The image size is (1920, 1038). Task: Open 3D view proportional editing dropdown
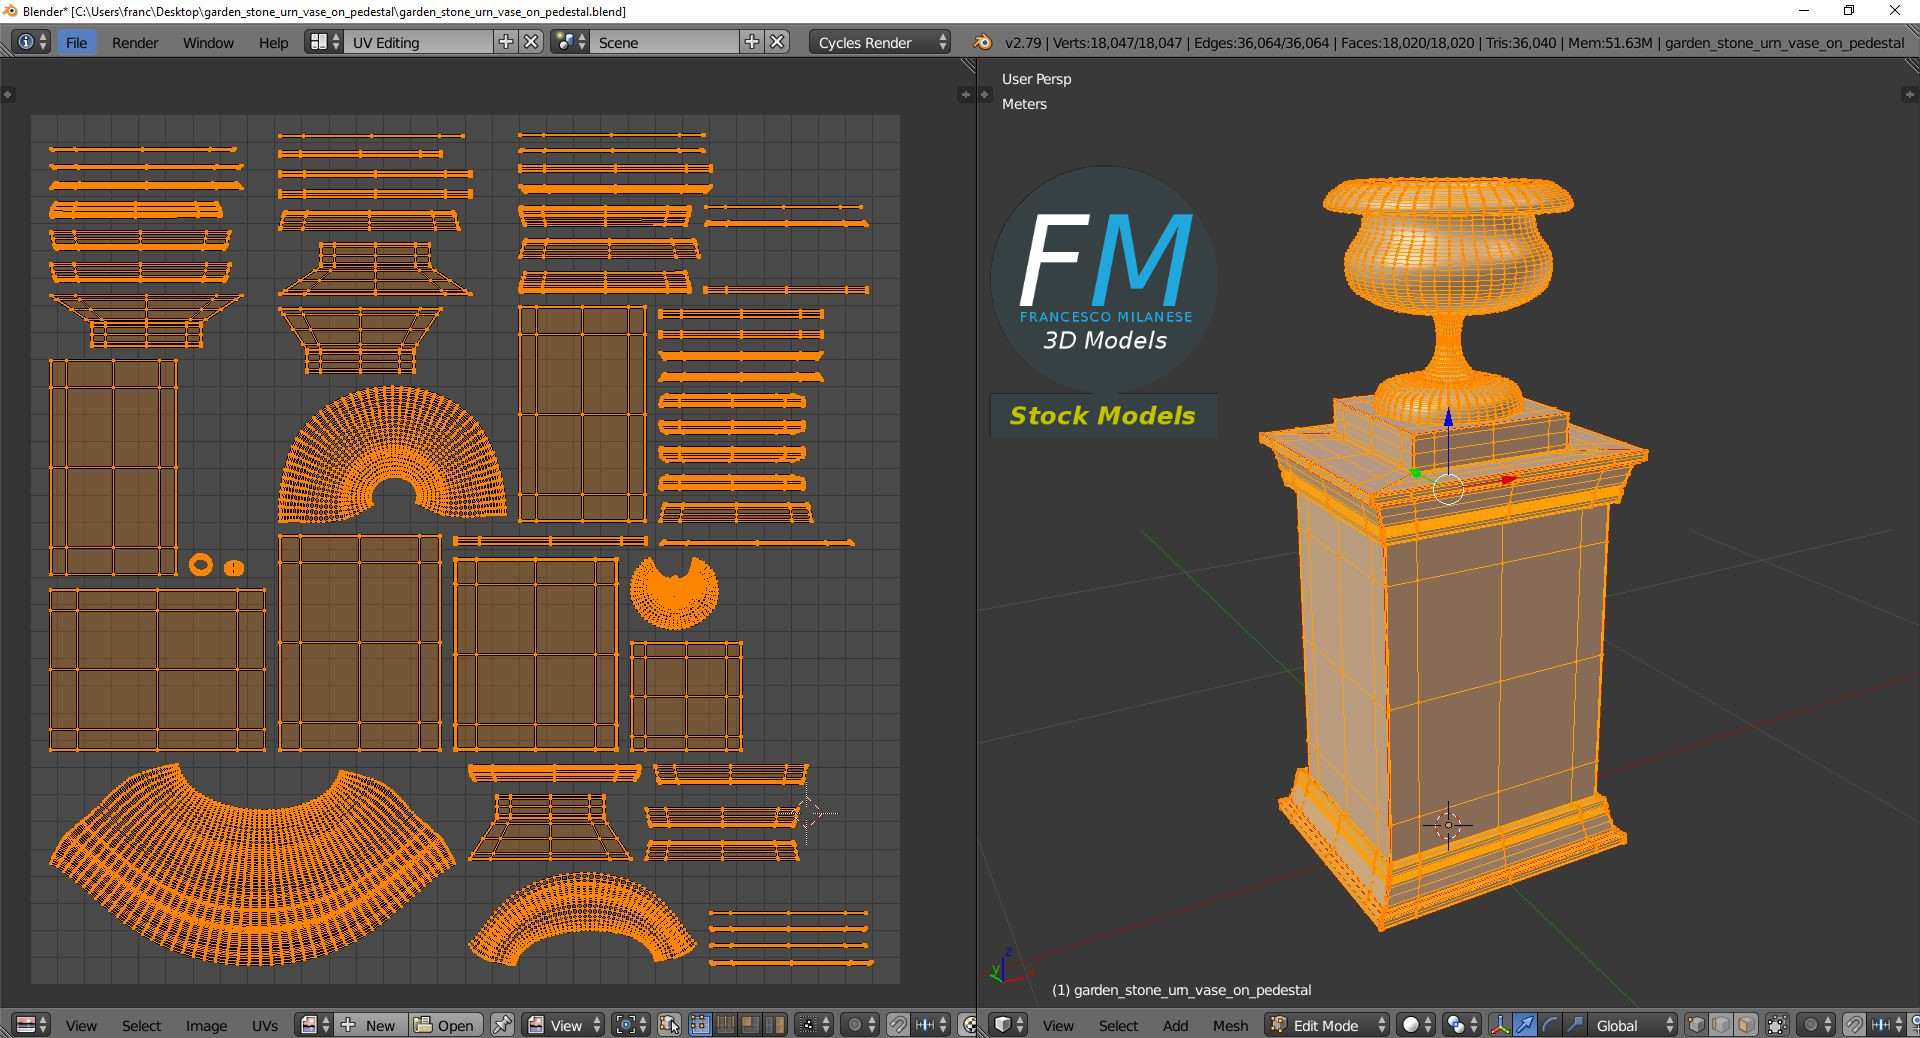tap(1815, 1025)
